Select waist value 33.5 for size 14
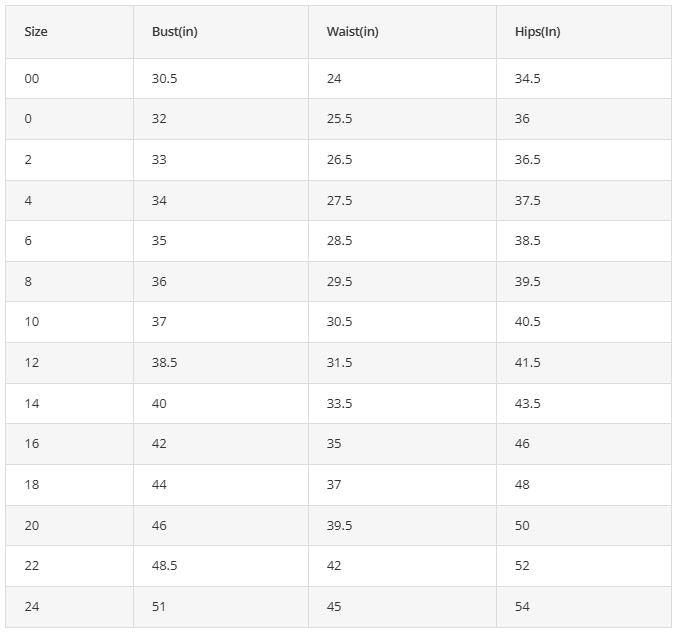 click(339, 403)
